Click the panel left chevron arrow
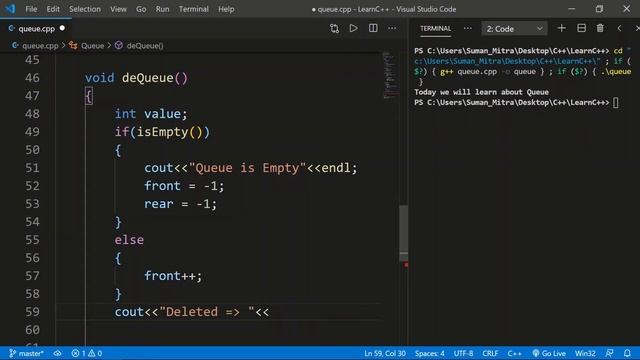The image size is (640, 360). click(x=619, y=28)
